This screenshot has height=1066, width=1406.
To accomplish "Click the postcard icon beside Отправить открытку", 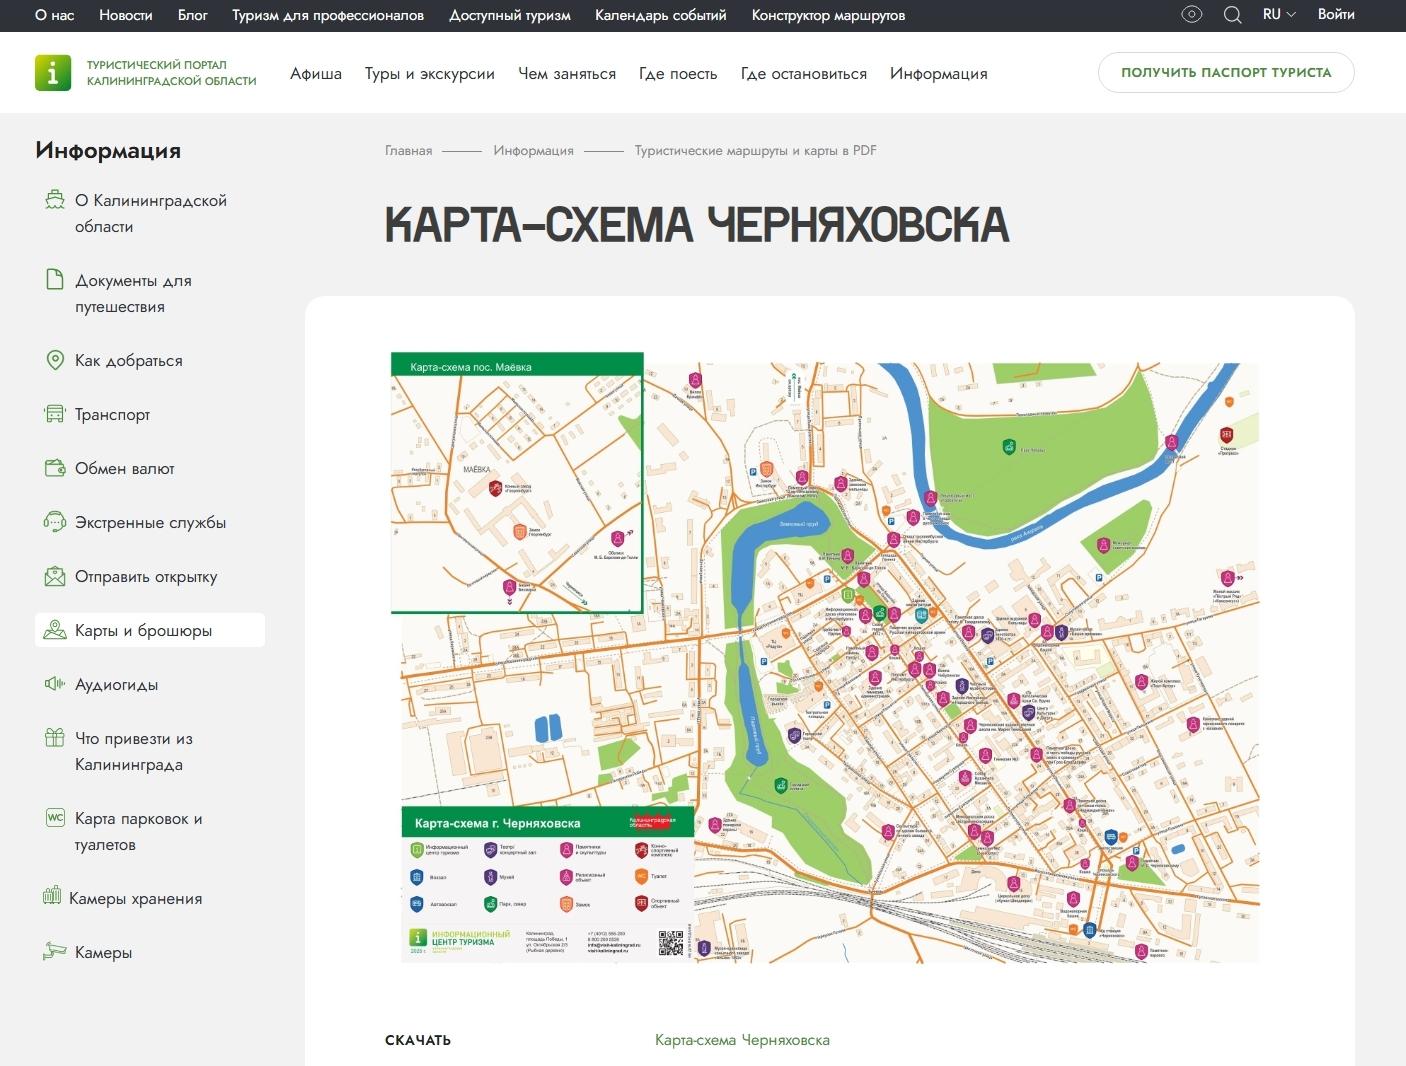I will (x=55, y=576).
